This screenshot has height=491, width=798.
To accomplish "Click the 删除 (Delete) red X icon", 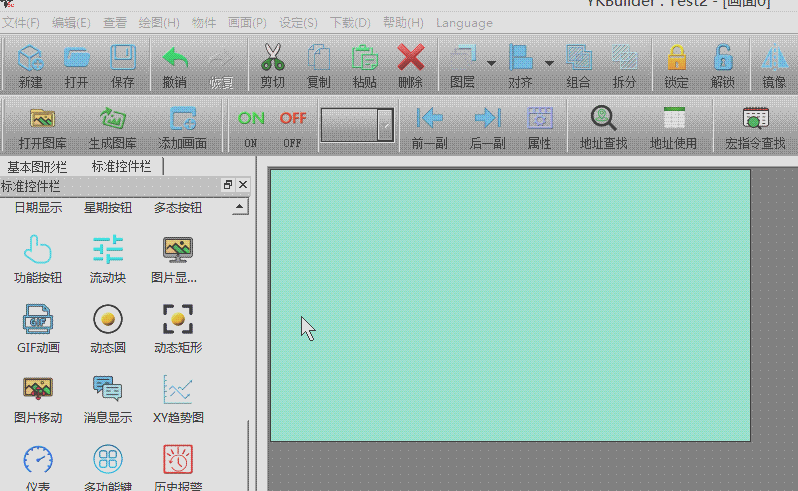I will [410, 60].
